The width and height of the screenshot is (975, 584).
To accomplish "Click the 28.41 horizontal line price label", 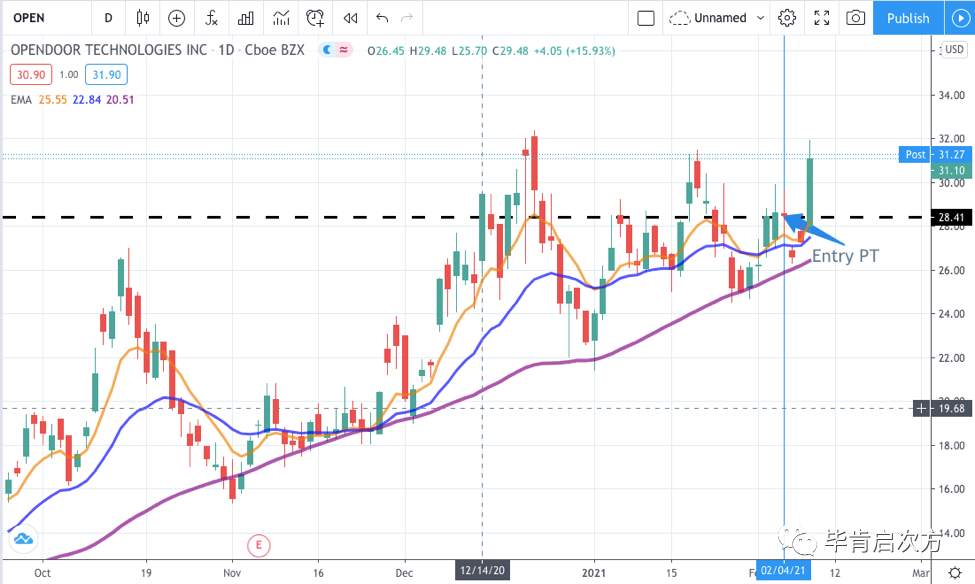I will tap(951, 217).
